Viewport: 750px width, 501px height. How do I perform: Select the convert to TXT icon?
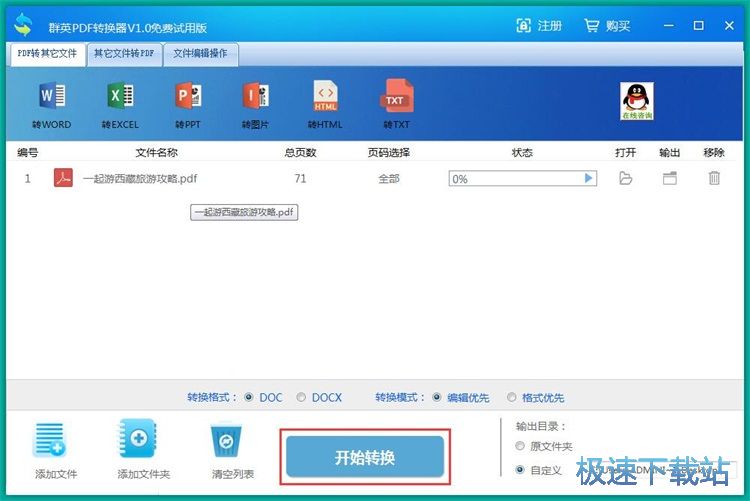[x=397, y=95]
